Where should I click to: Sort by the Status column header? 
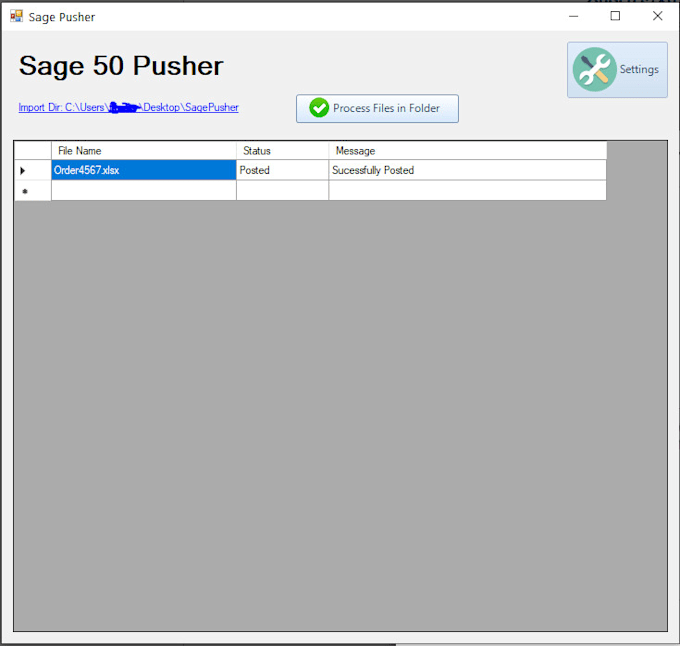click(282, 150)
